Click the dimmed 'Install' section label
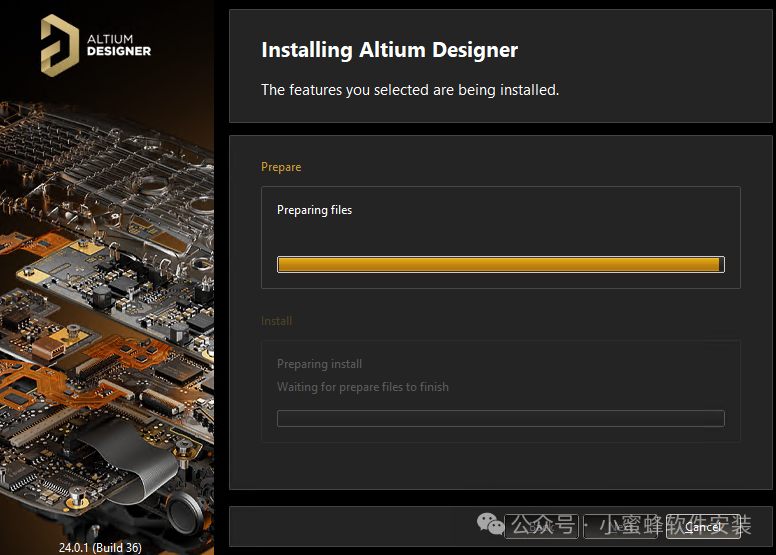 click(x=276, y=321)
